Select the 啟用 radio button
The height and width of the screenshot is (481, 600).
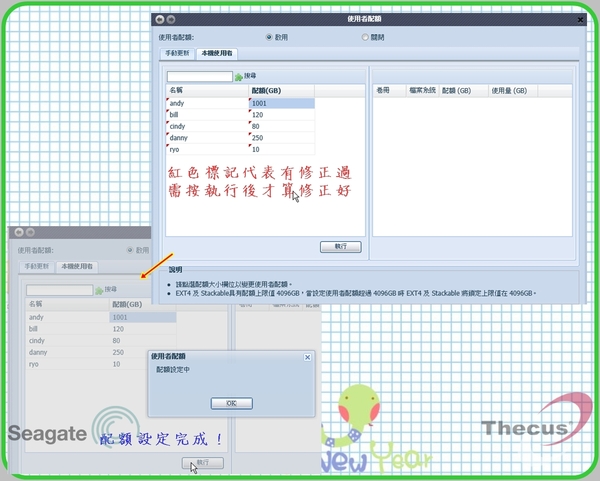[x=270, y=37]
